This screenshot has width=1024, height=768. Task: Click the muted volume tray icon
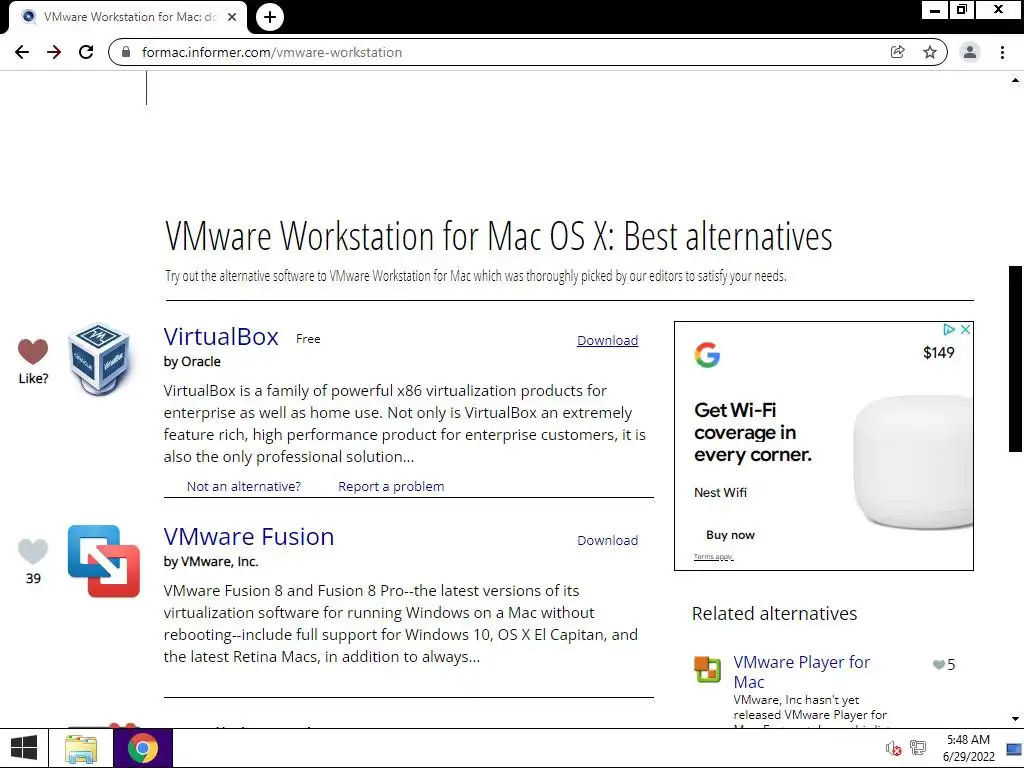[x=893, y=748]
